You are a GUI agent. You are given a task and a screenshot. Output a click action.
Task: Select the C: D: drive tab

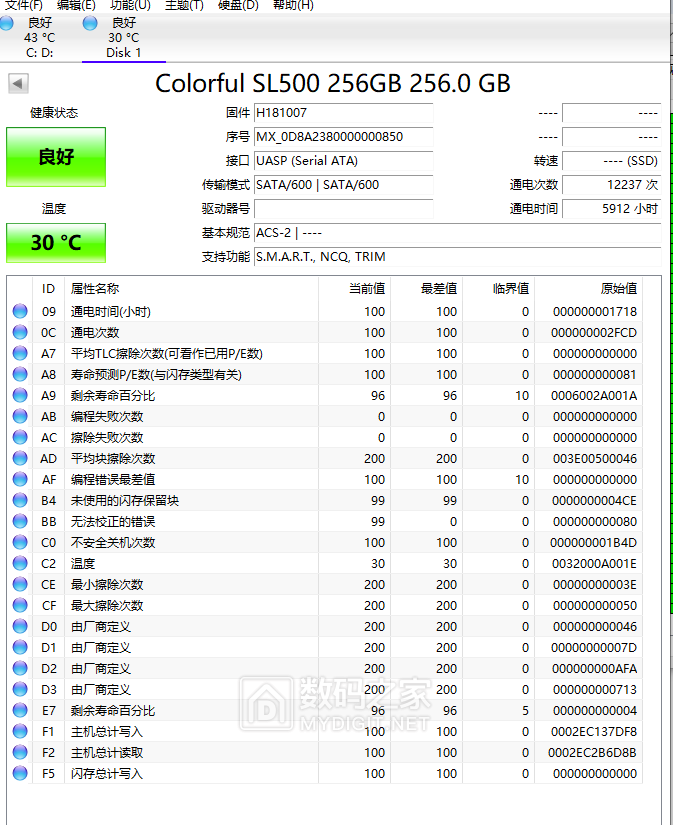click(x=40, y=38)
